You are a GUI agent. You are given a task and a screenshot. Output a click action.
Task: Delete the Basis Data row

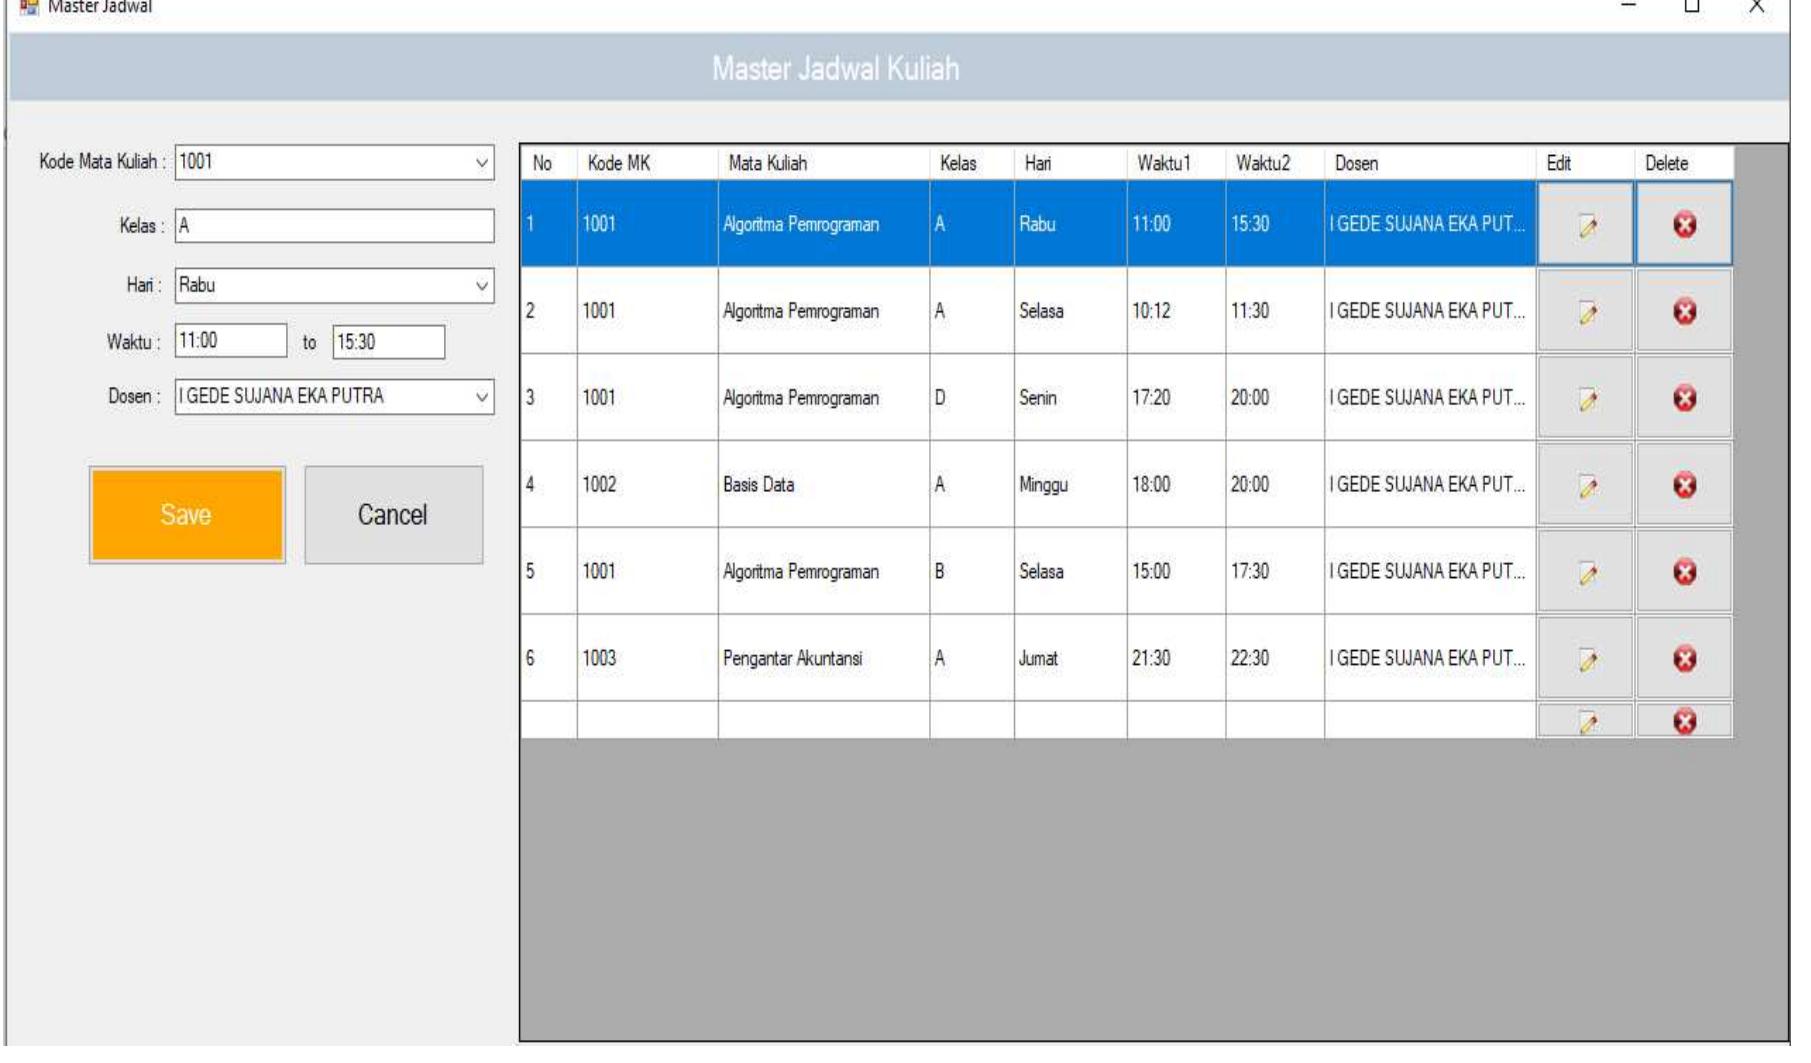[x=1685, y=486]
